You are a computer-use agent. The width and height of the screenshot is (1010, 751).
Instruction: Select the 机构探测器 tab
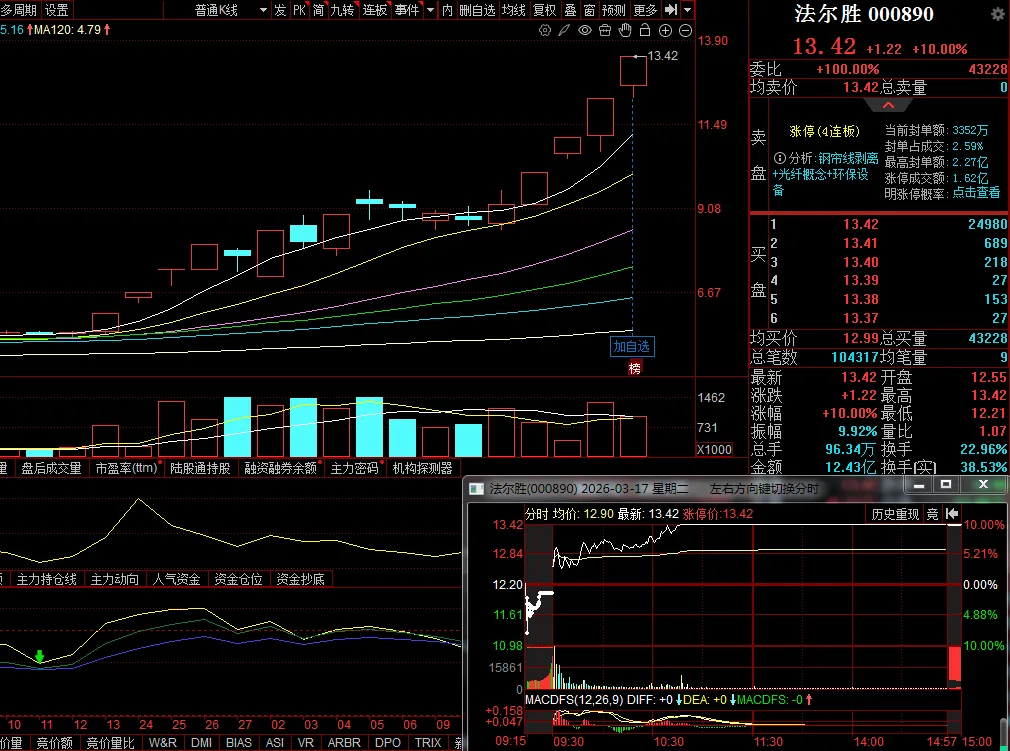coord(423,468)
